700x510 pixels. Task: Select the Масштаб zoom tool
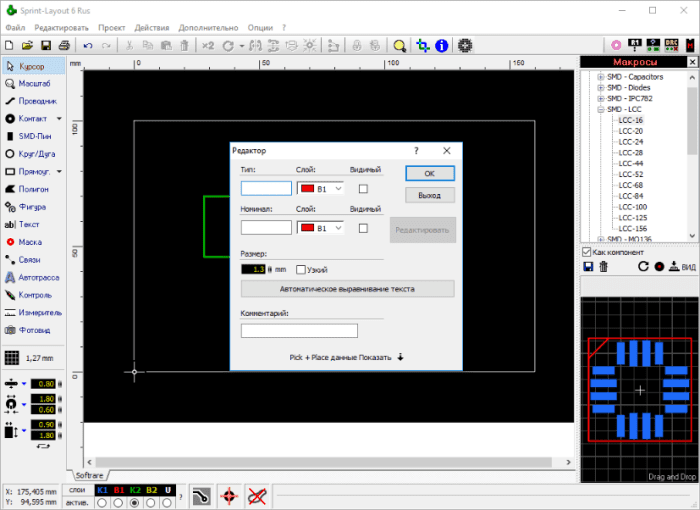pyautogui.click(x=33, y=84)
